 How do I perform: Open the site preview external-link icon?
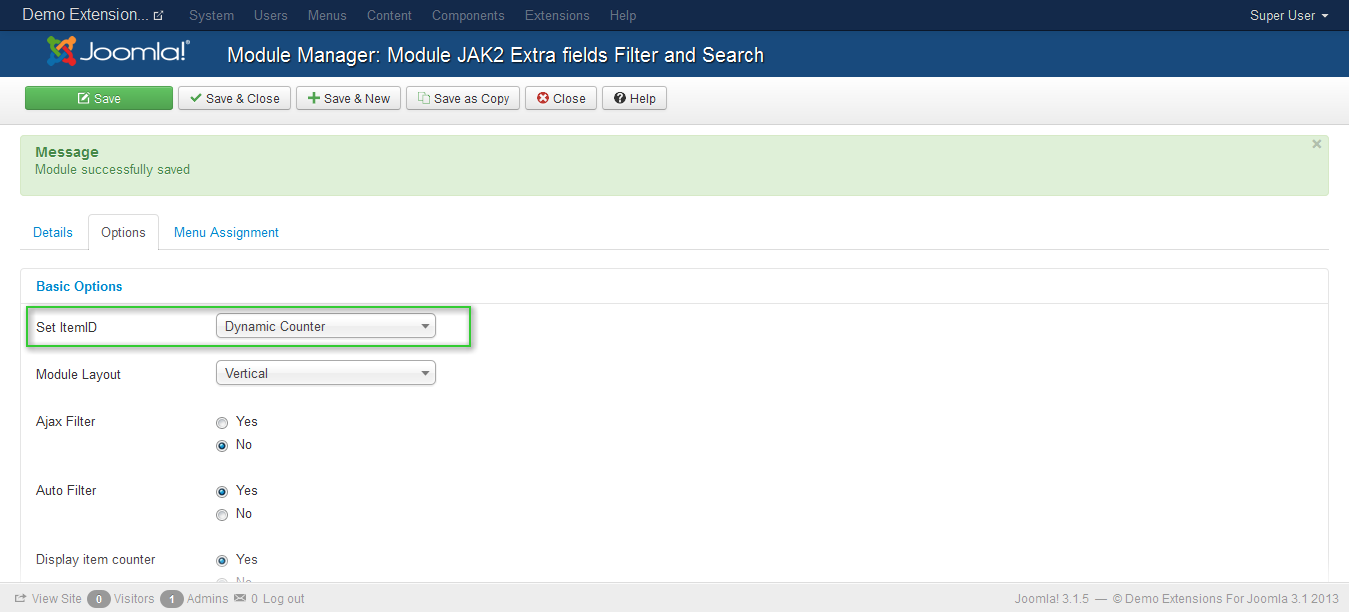(158, 16)
